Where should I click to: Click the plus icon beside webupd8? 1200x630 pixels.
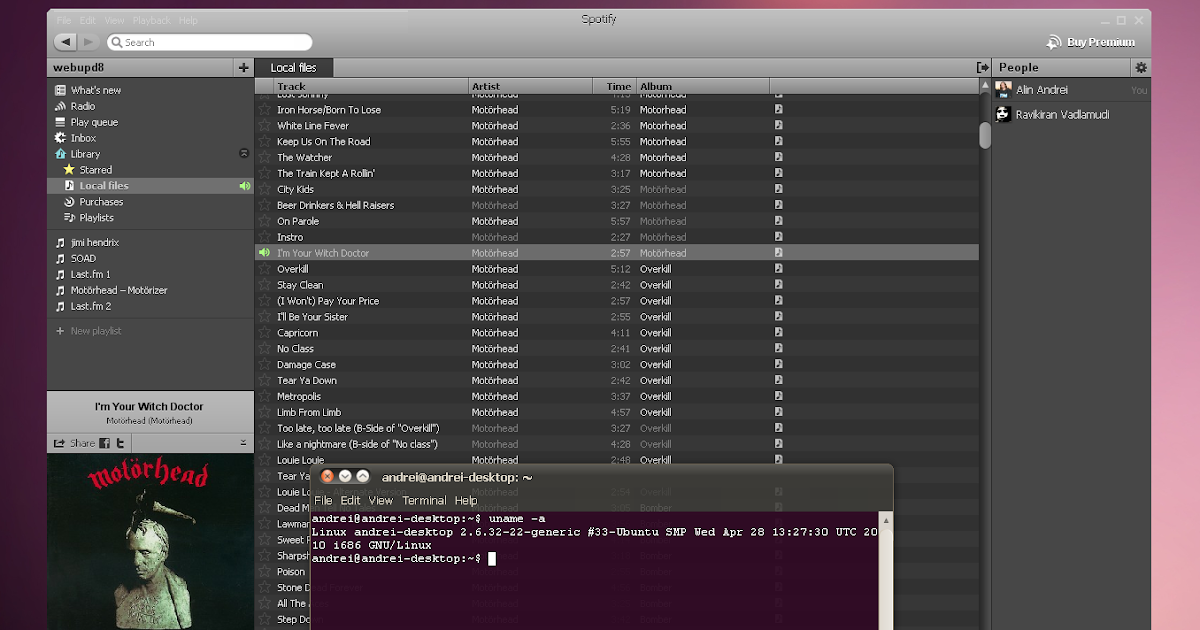point(243,68)
